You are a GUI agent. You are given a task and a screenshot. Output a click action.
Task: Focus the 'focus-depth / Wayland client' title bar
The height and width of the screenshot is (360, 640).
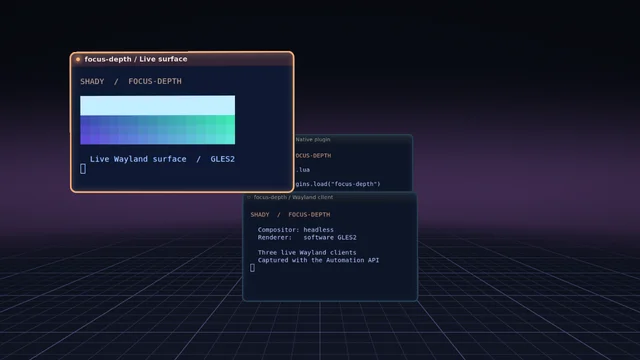(x=330, y=198)
